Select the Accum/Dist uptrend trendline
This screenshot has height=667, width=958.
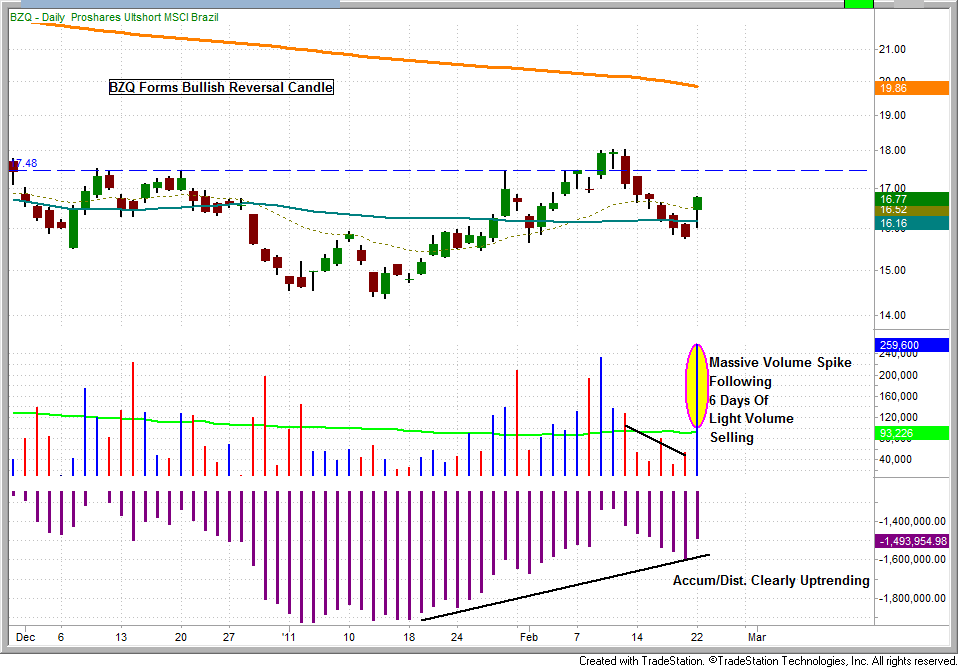click(565, 585)
